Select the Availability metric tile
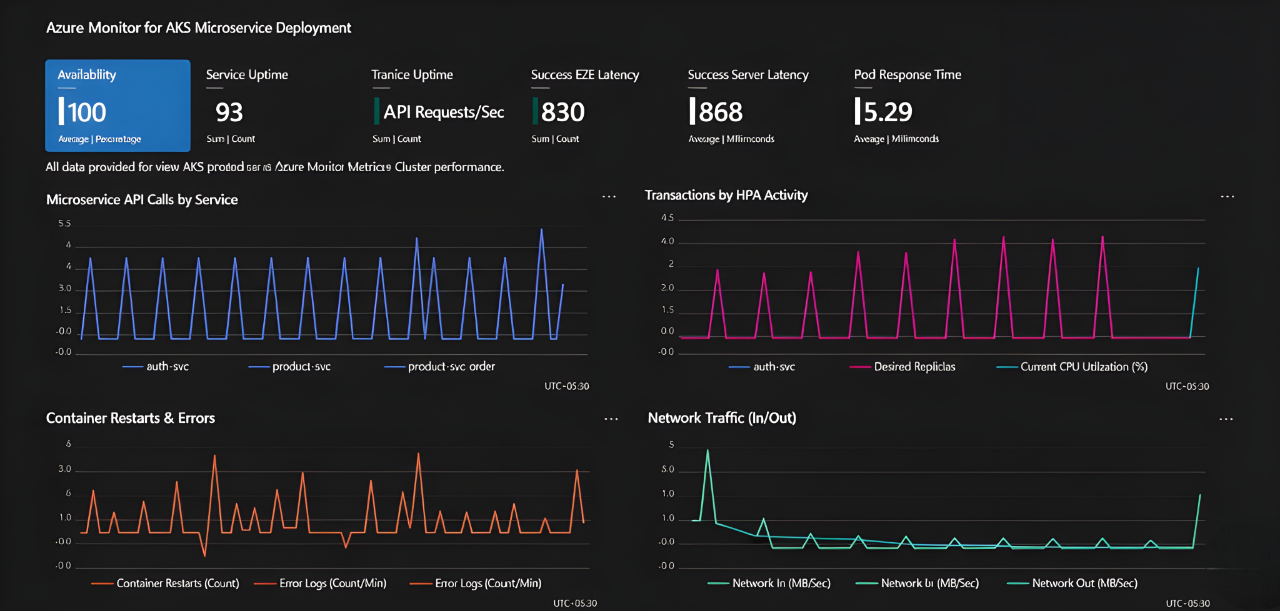This screenshot has height=611, width=1280. [117, 105]
